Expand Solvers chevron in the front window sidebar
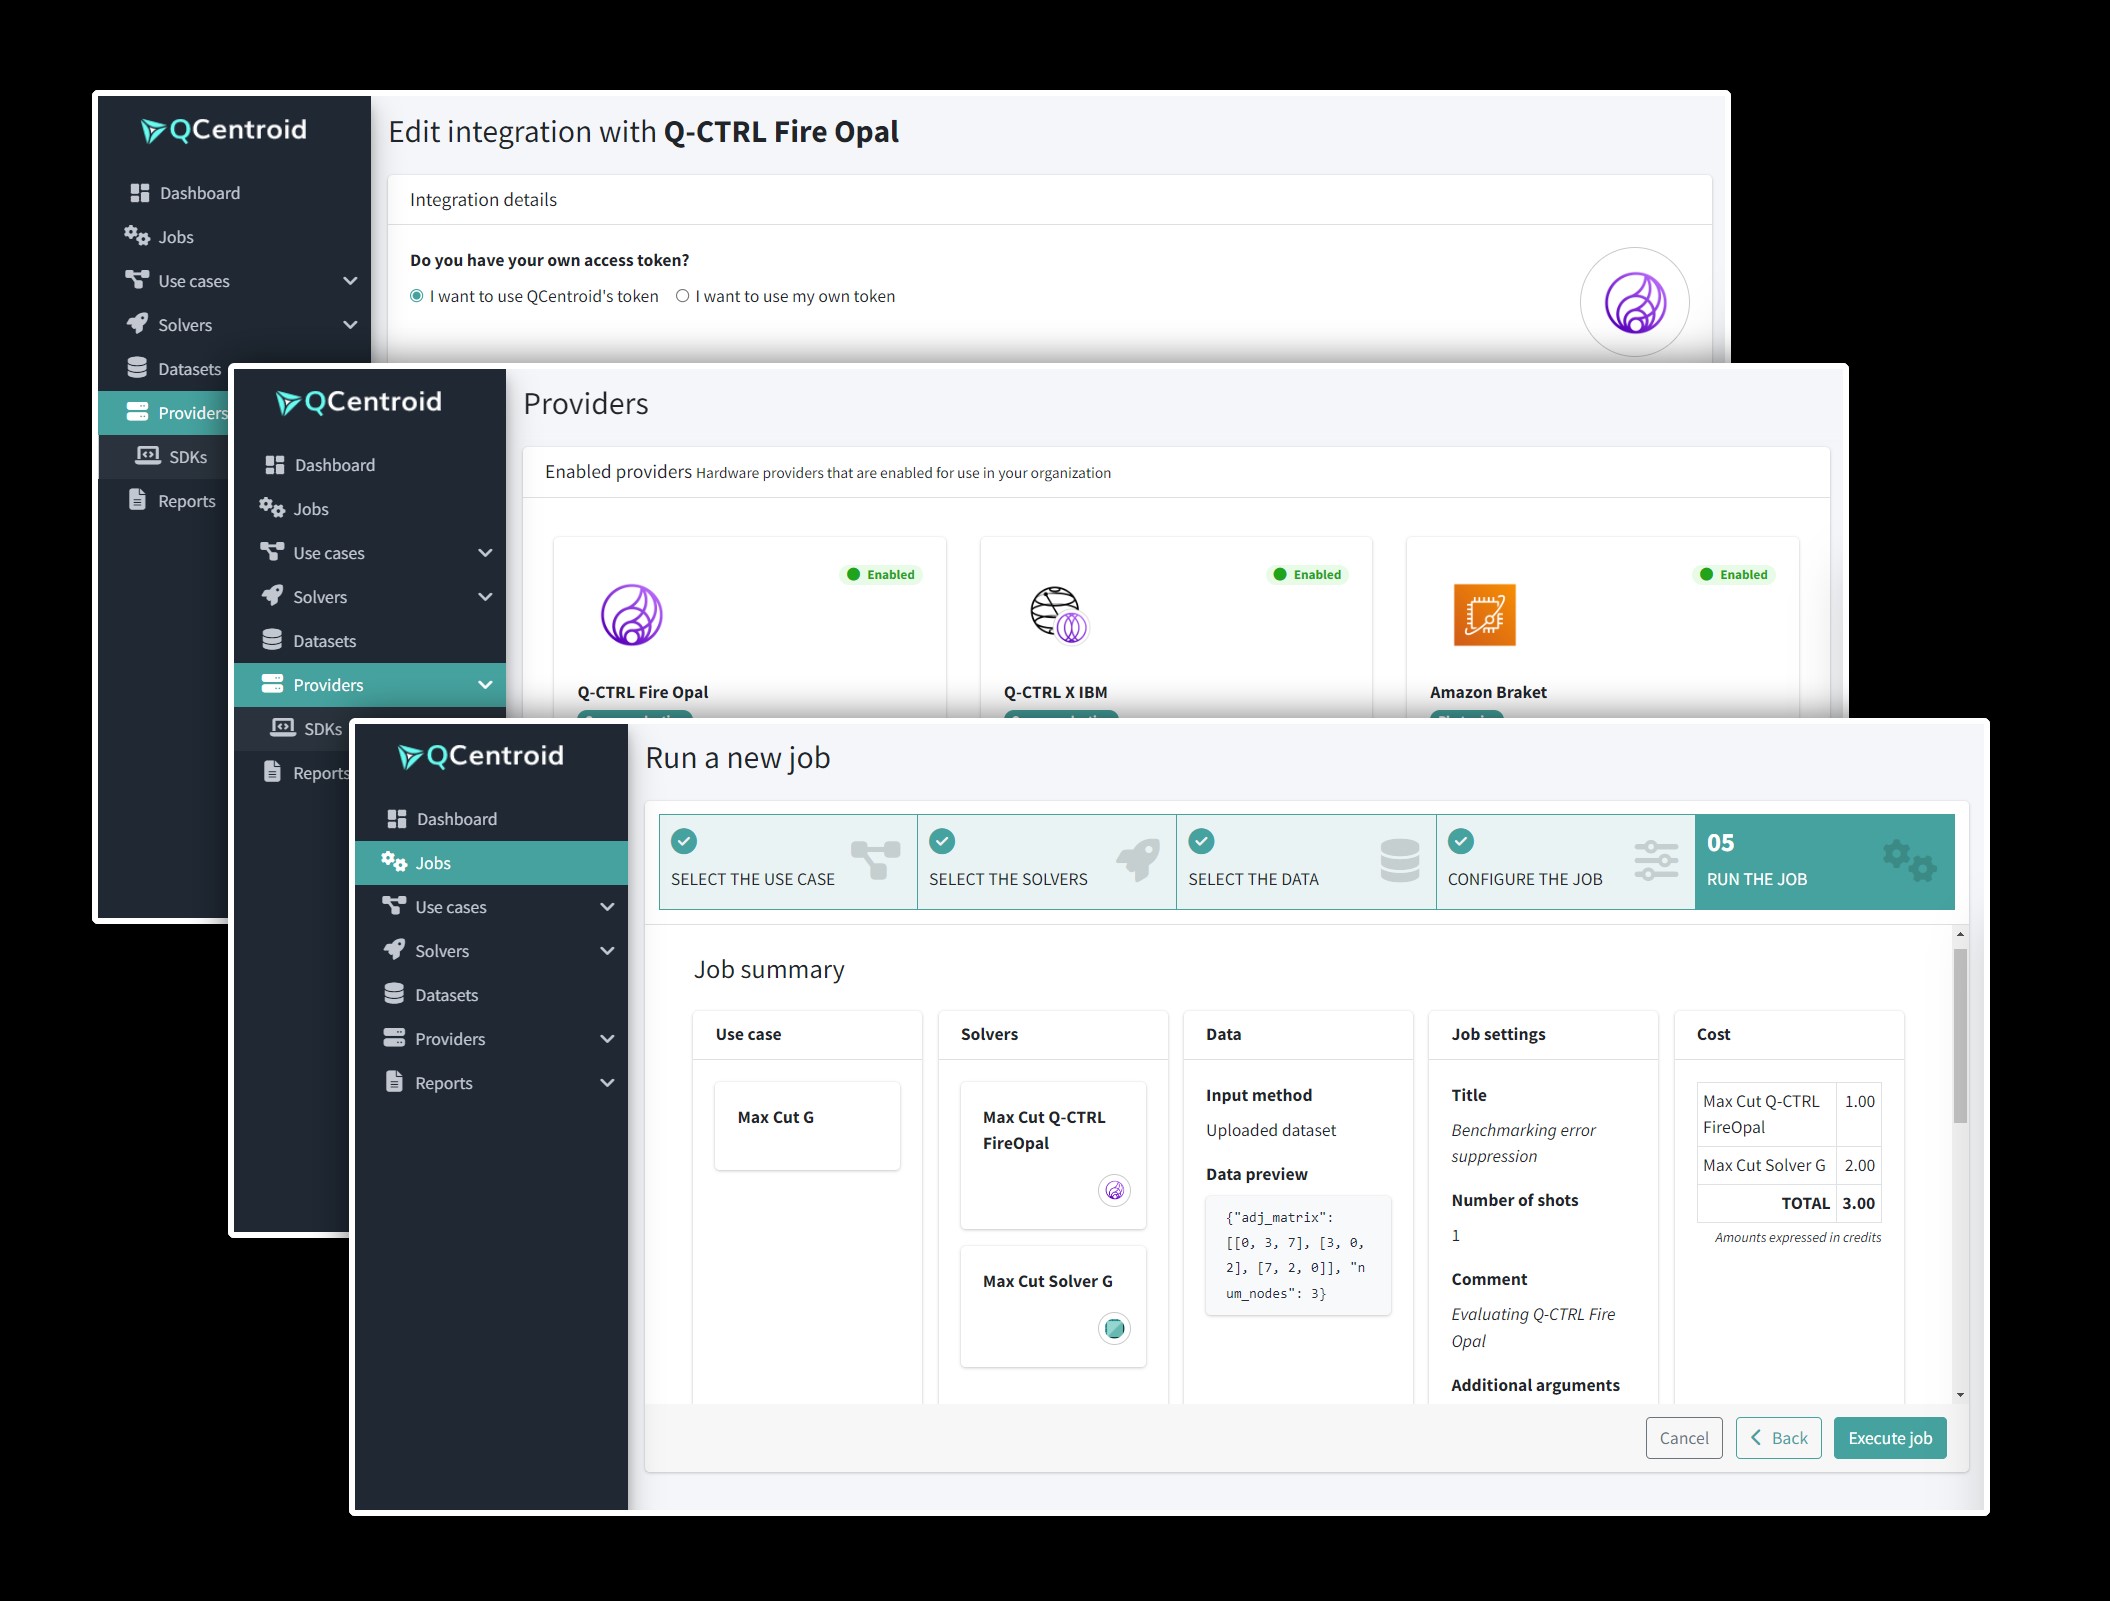The image size is (2110, 1601). pos(607,951)
